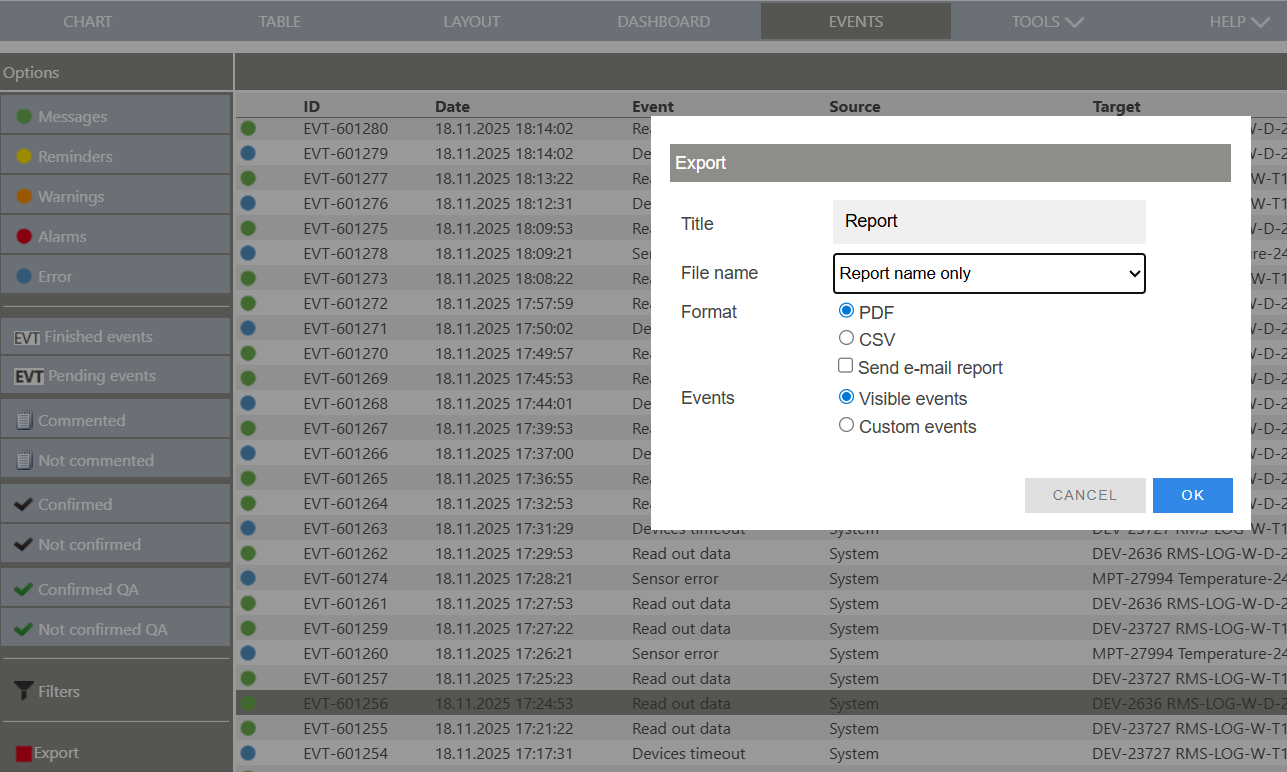Click the Finished events EVT icon
The image size is (1287, 772).
coord(27,336)
